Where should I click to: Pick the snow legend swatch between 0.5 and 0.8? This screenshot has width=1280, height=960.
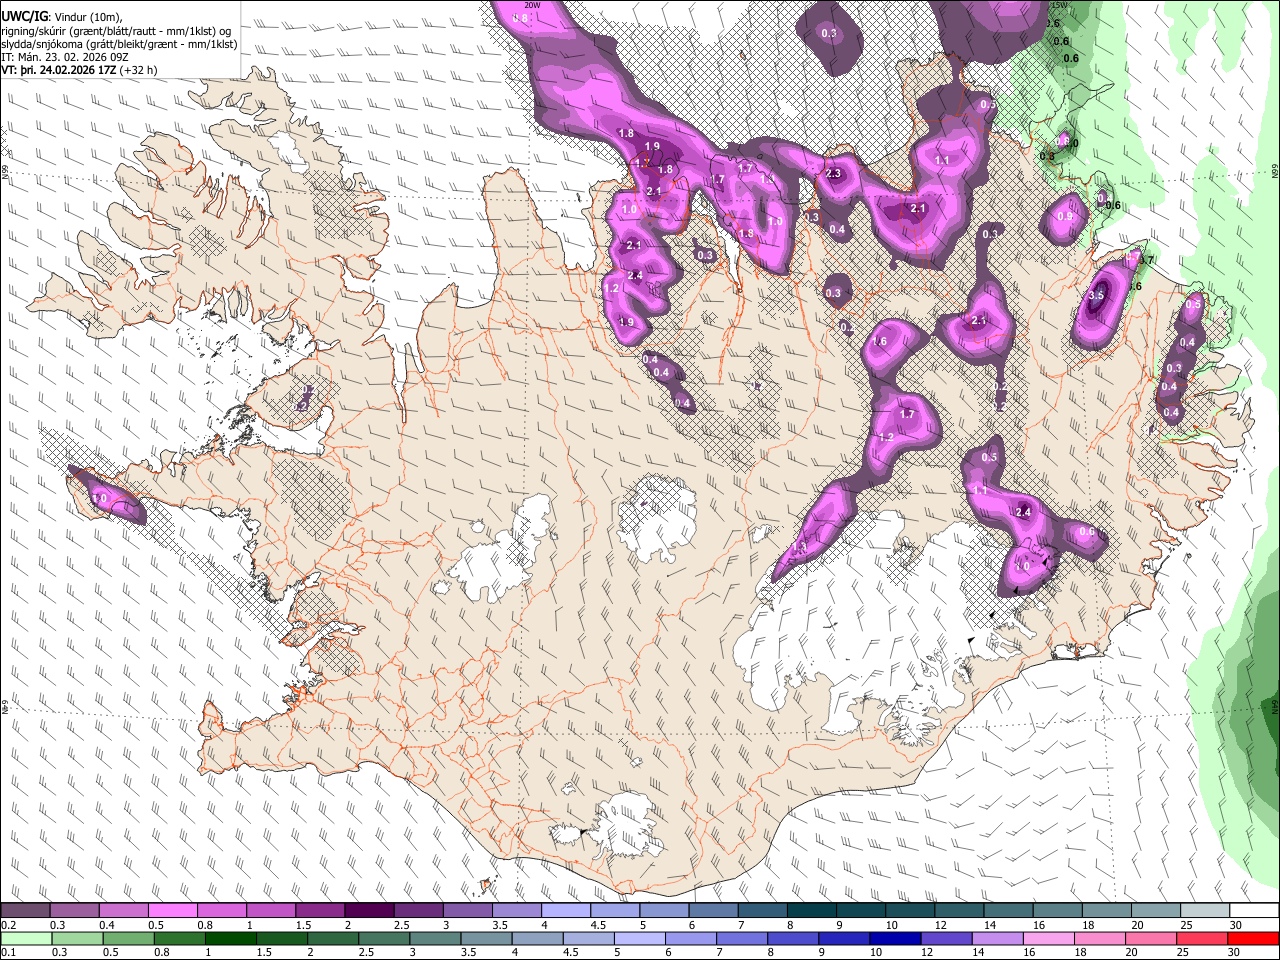(172, 910)
